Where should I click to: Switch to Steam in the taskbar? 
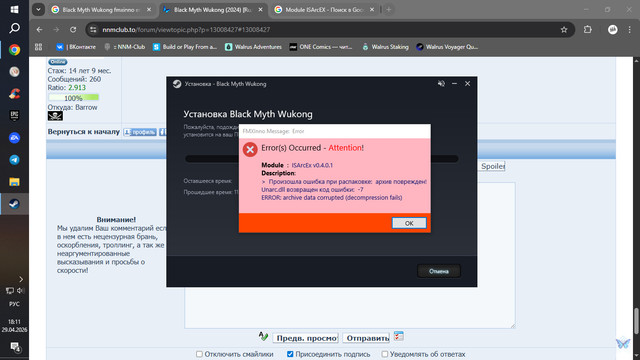(14, 204)
